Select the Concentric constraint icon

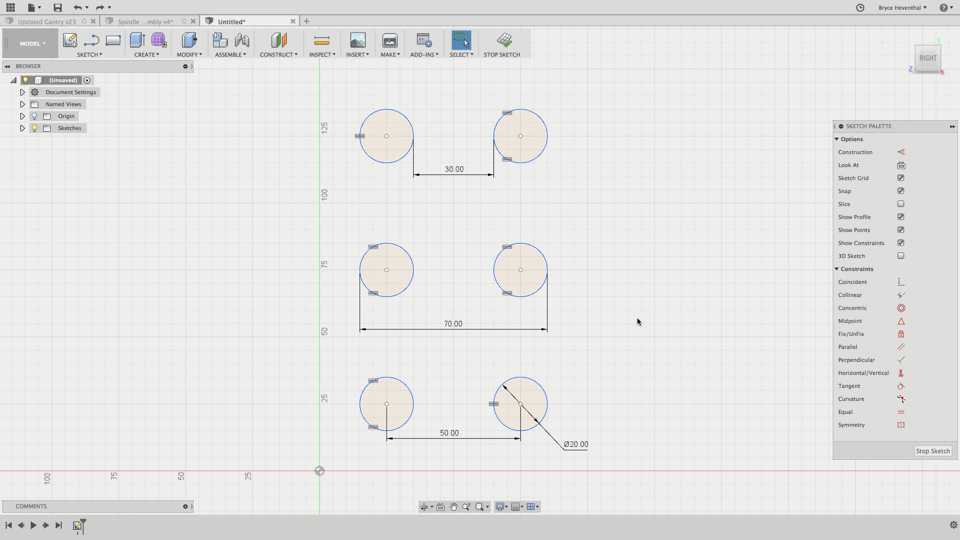tap(901, 308)
